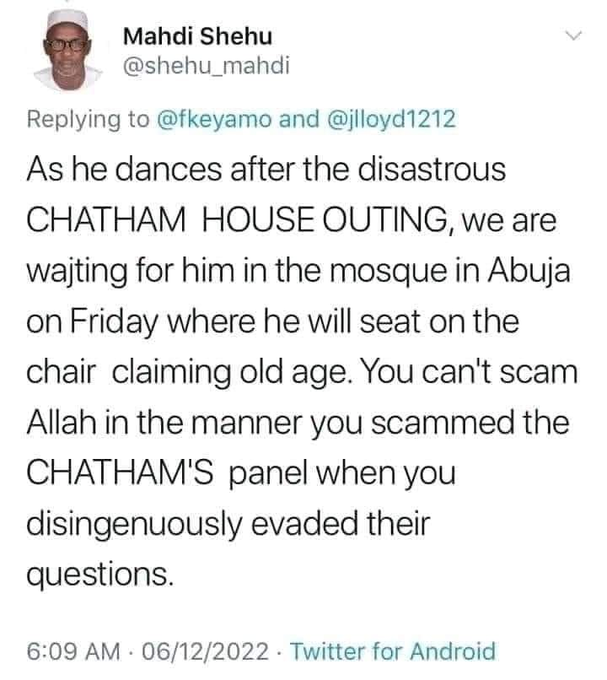Open the tweet options chevron menu
The width and height of the screenshot is (607, 680).
pos(573,36)
